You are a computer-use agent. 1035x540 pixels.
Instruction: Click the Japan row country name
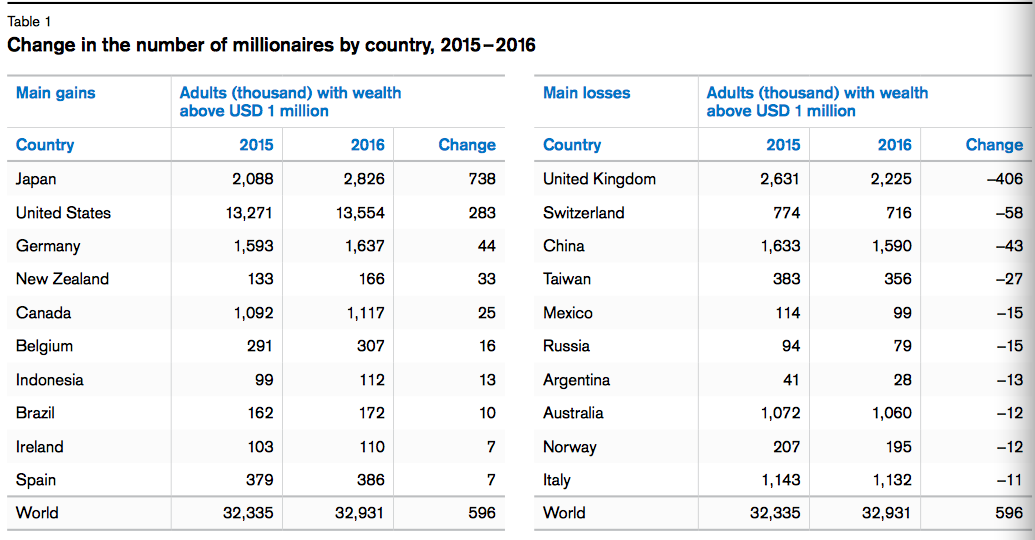(x=36, y=179)
